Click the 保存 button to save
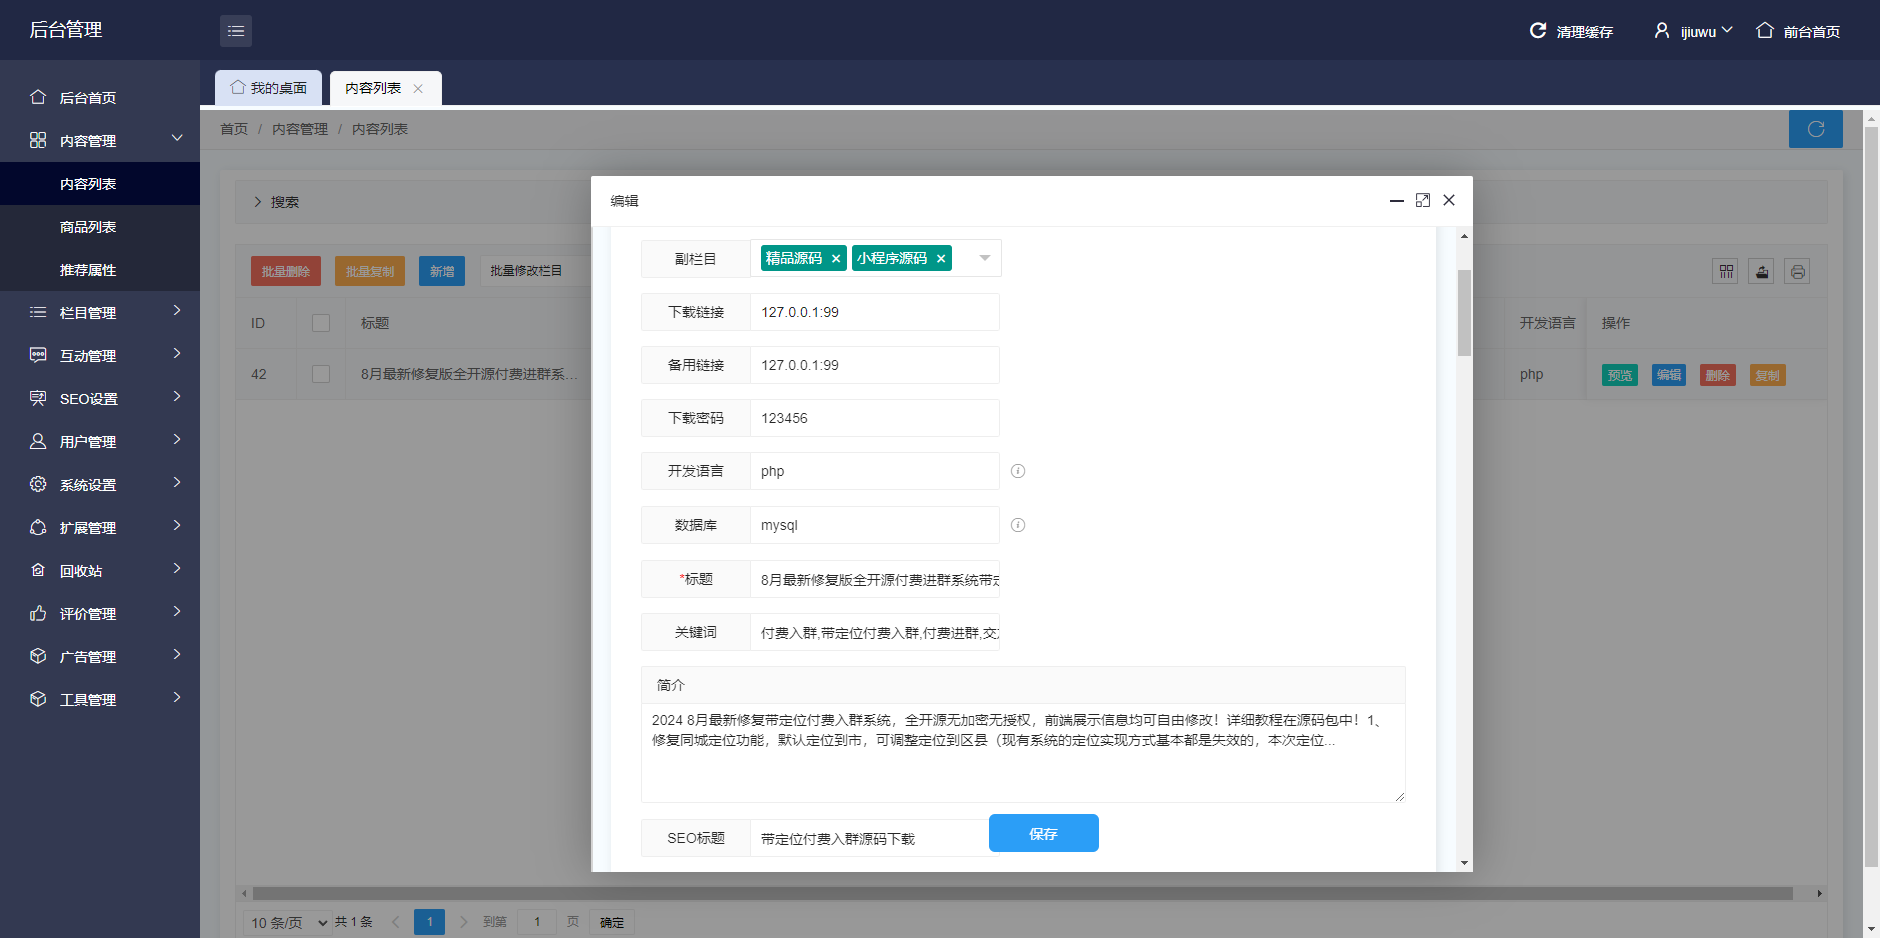Viewport: 1880px width, 938px height. pos(1043,833)
